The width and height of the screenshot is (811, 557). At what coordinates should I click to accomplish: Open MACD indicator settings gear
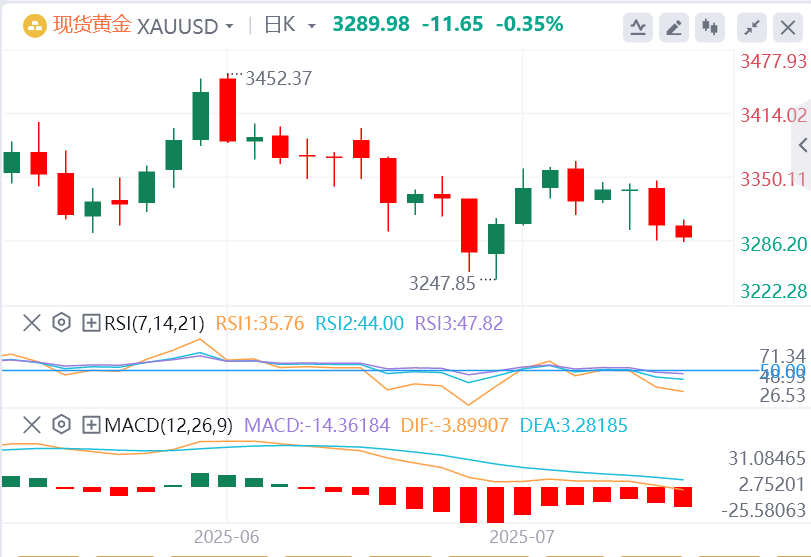[x=61, y=425]
